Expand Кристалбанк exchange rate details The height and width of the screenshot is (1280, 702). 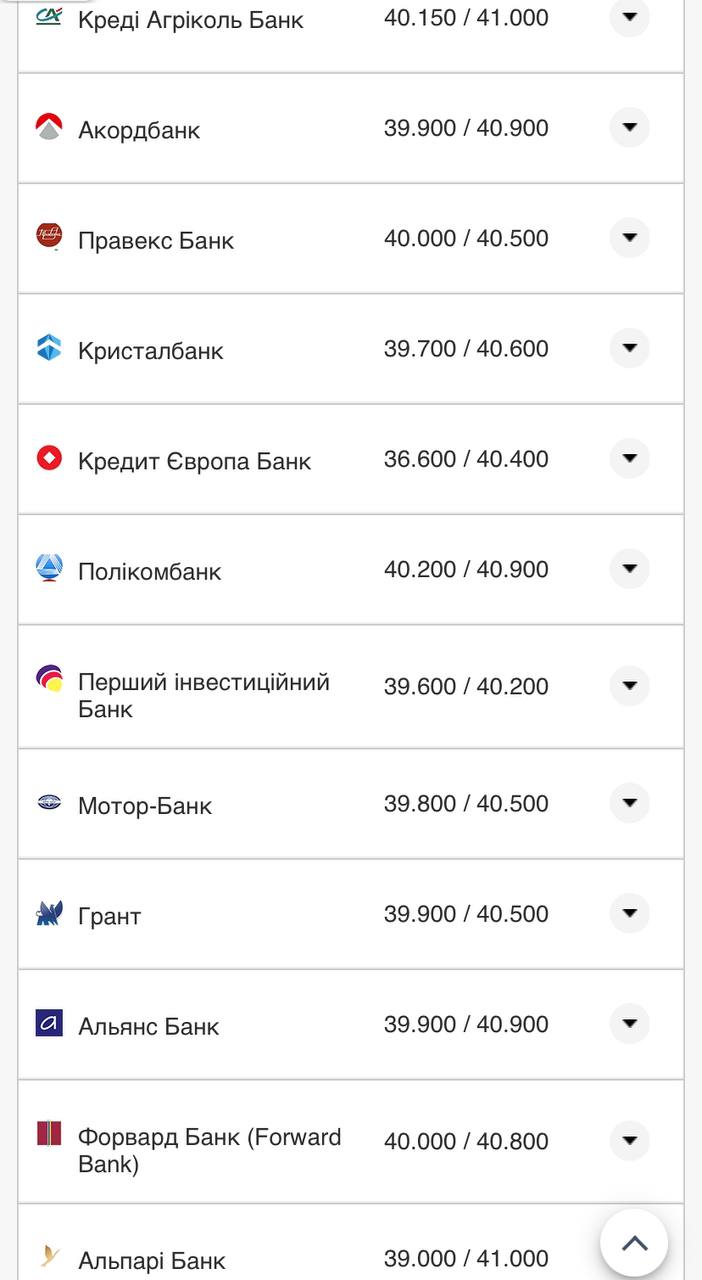coord(629,348)
